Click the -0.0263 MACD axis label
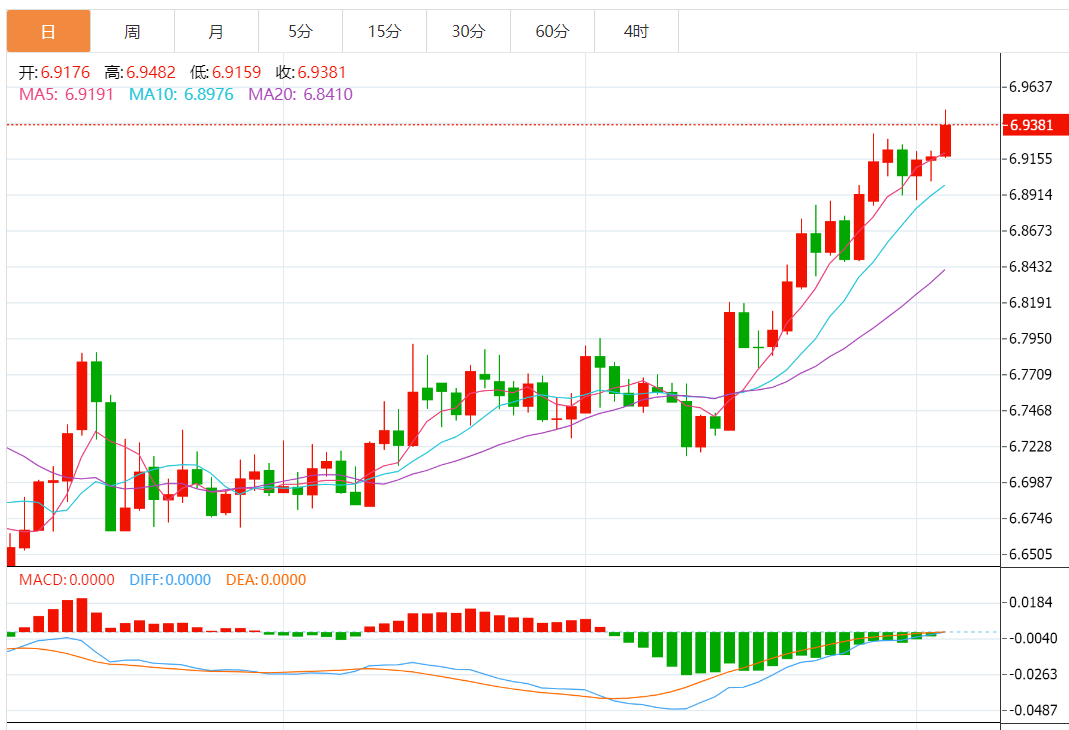Screen dimensions: 1069x730 point(1033,674)
